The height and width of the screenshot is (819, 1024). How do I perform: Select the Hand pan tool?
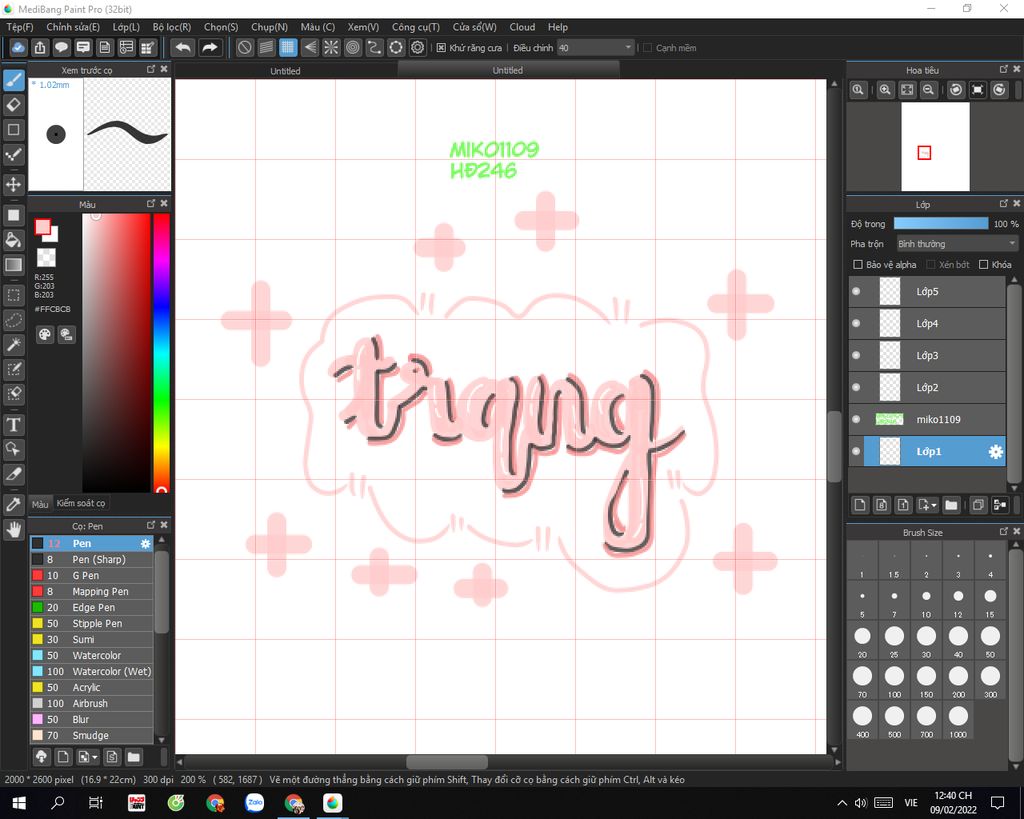coord(14,530)
